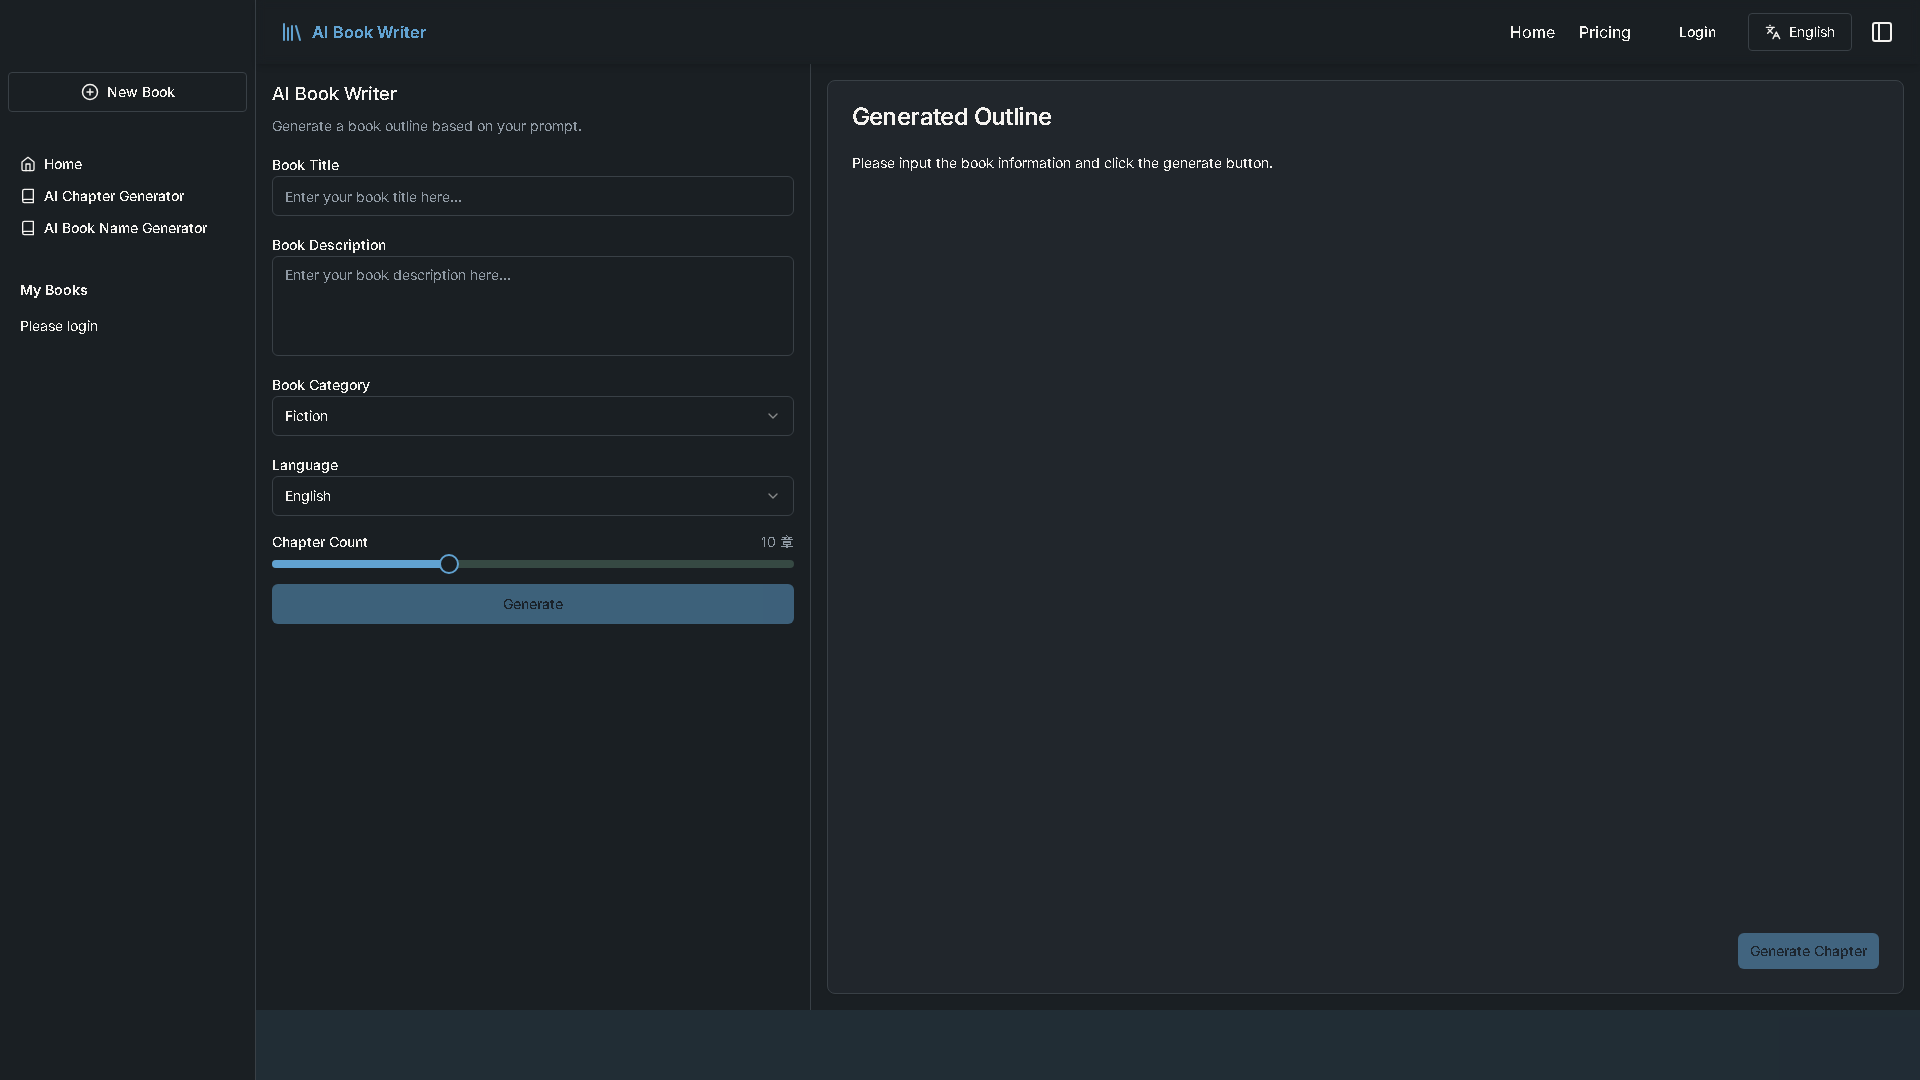Select the Home icon in the sidebar
This screenshot has width=1920, height=1080.
click(x=27, y=164)
